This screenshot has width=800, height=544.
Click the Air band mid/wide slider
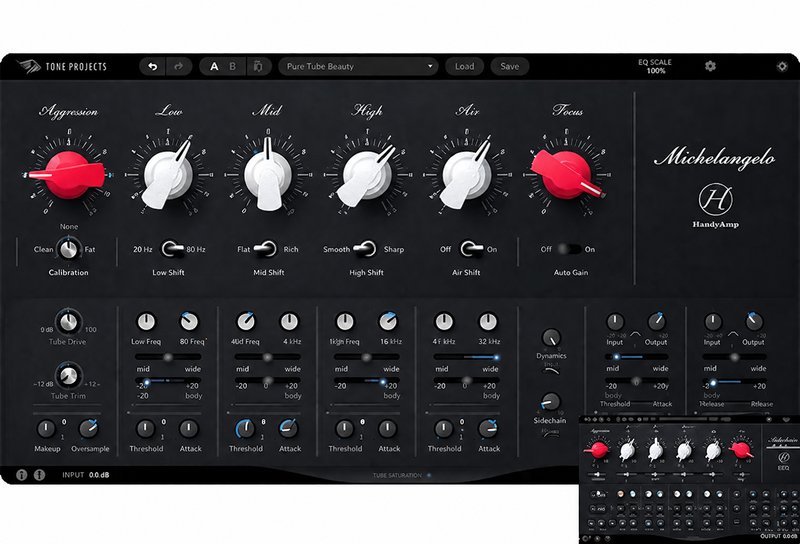pyautogui.click(x=466, y=357)
